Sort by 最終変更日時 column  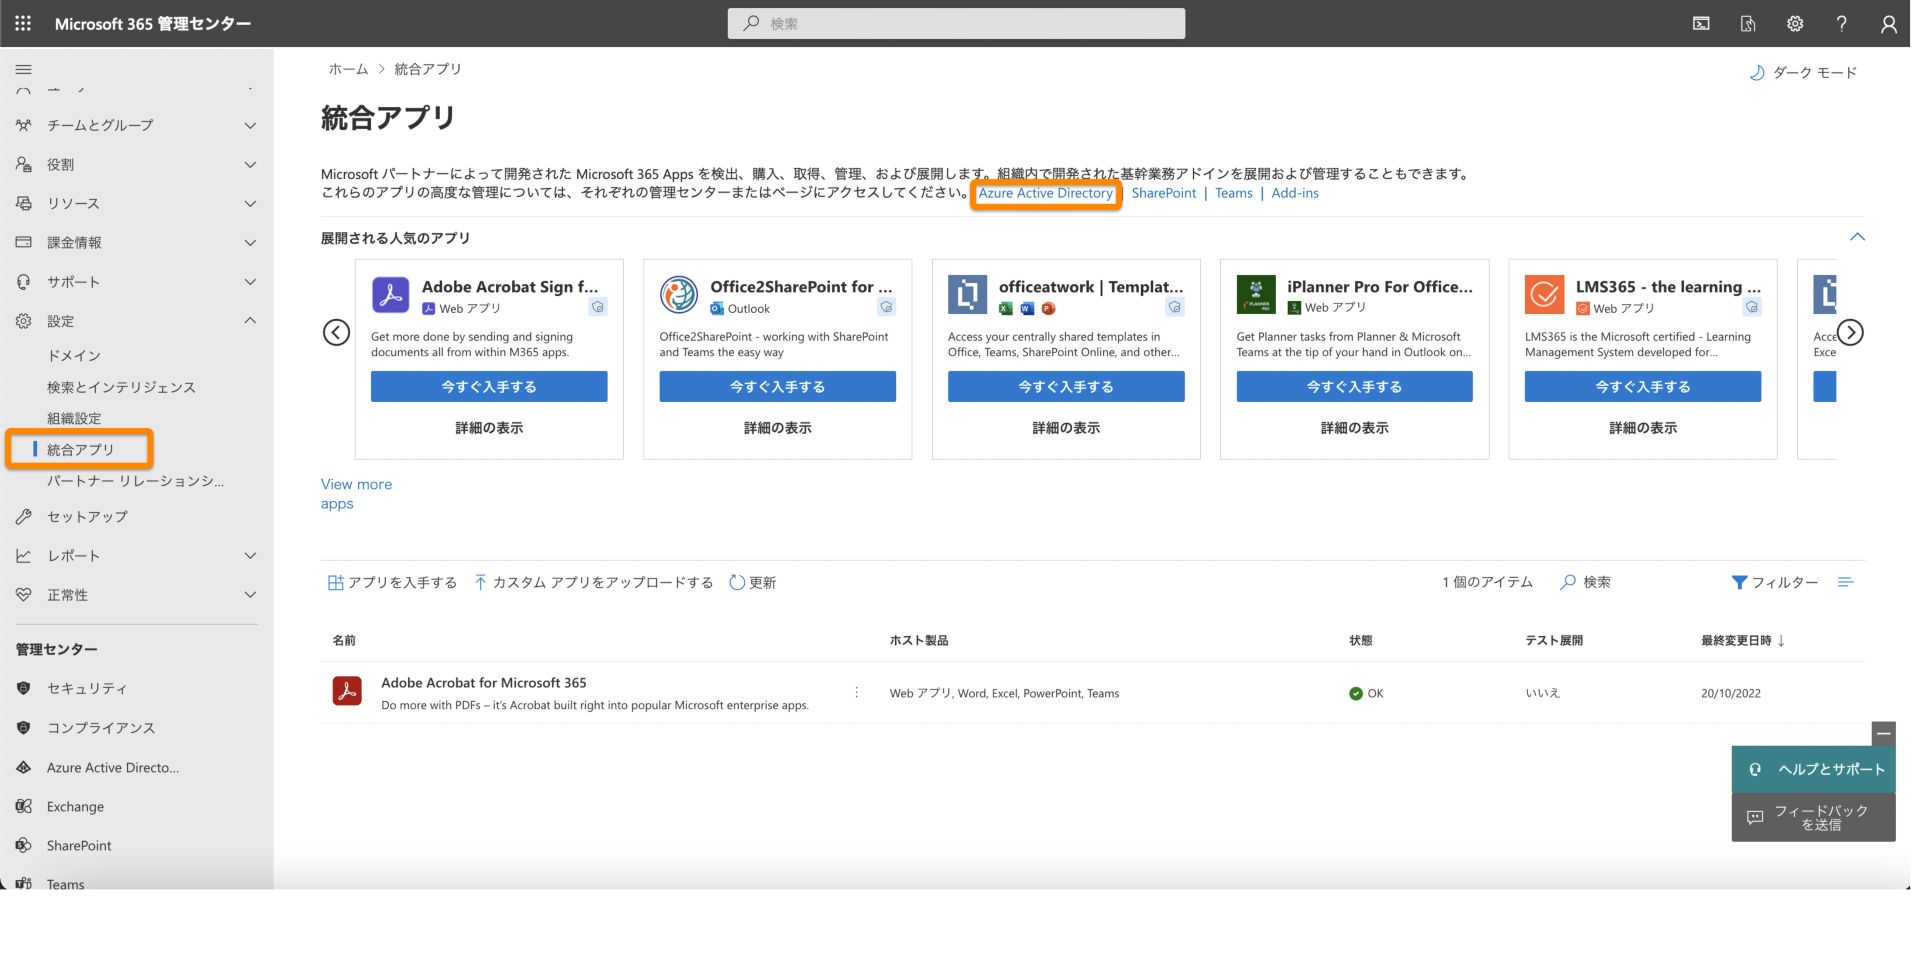click(x=1743, y=641)
